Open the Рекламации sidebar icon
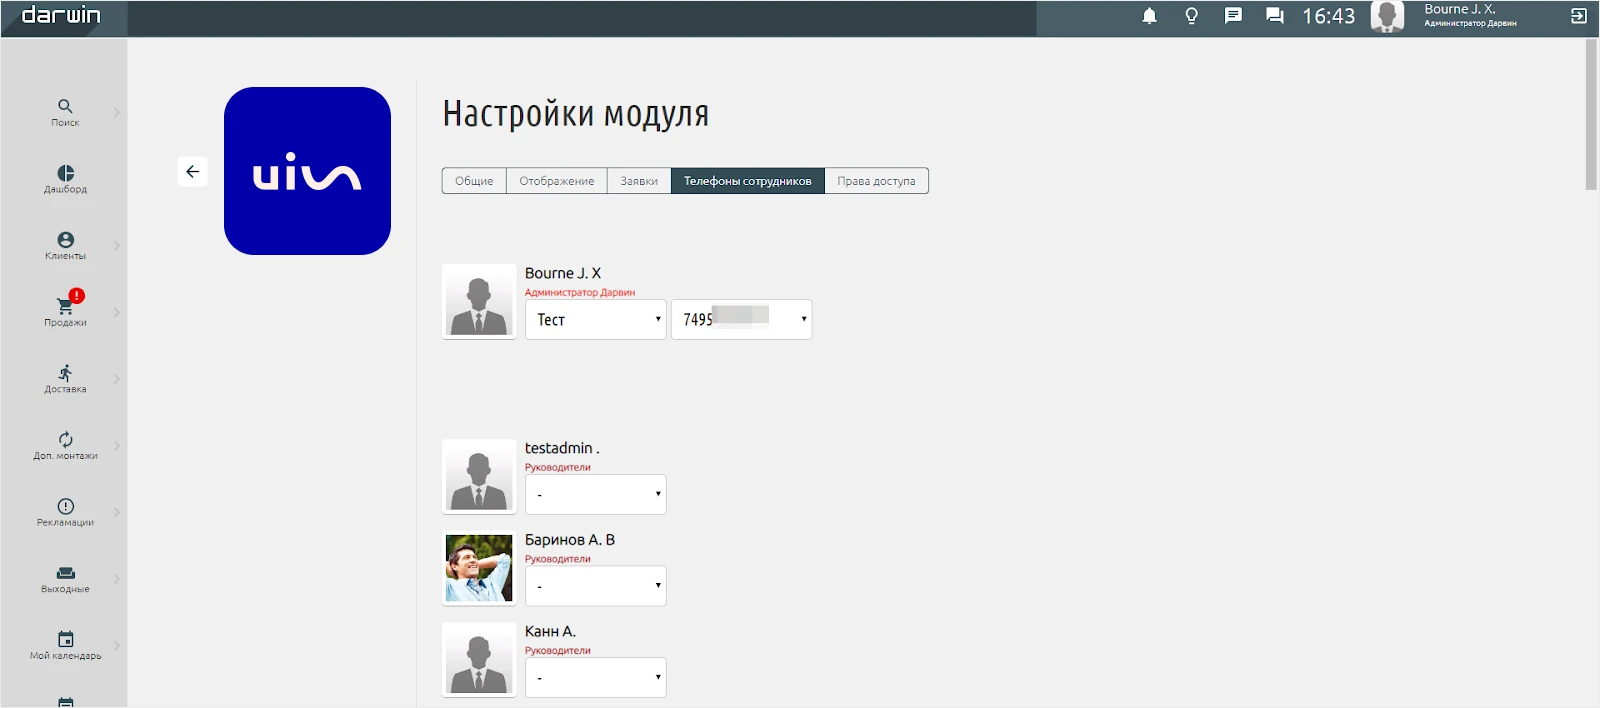 point(65,506)
